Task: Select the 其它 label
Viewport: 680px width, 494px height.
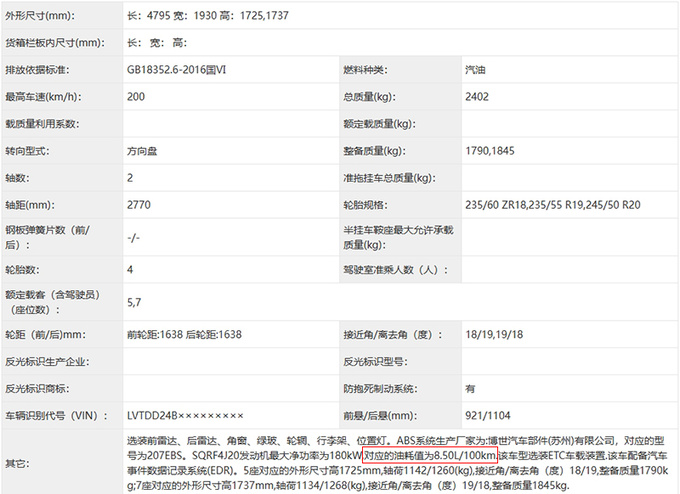Action: click(17, 464)
